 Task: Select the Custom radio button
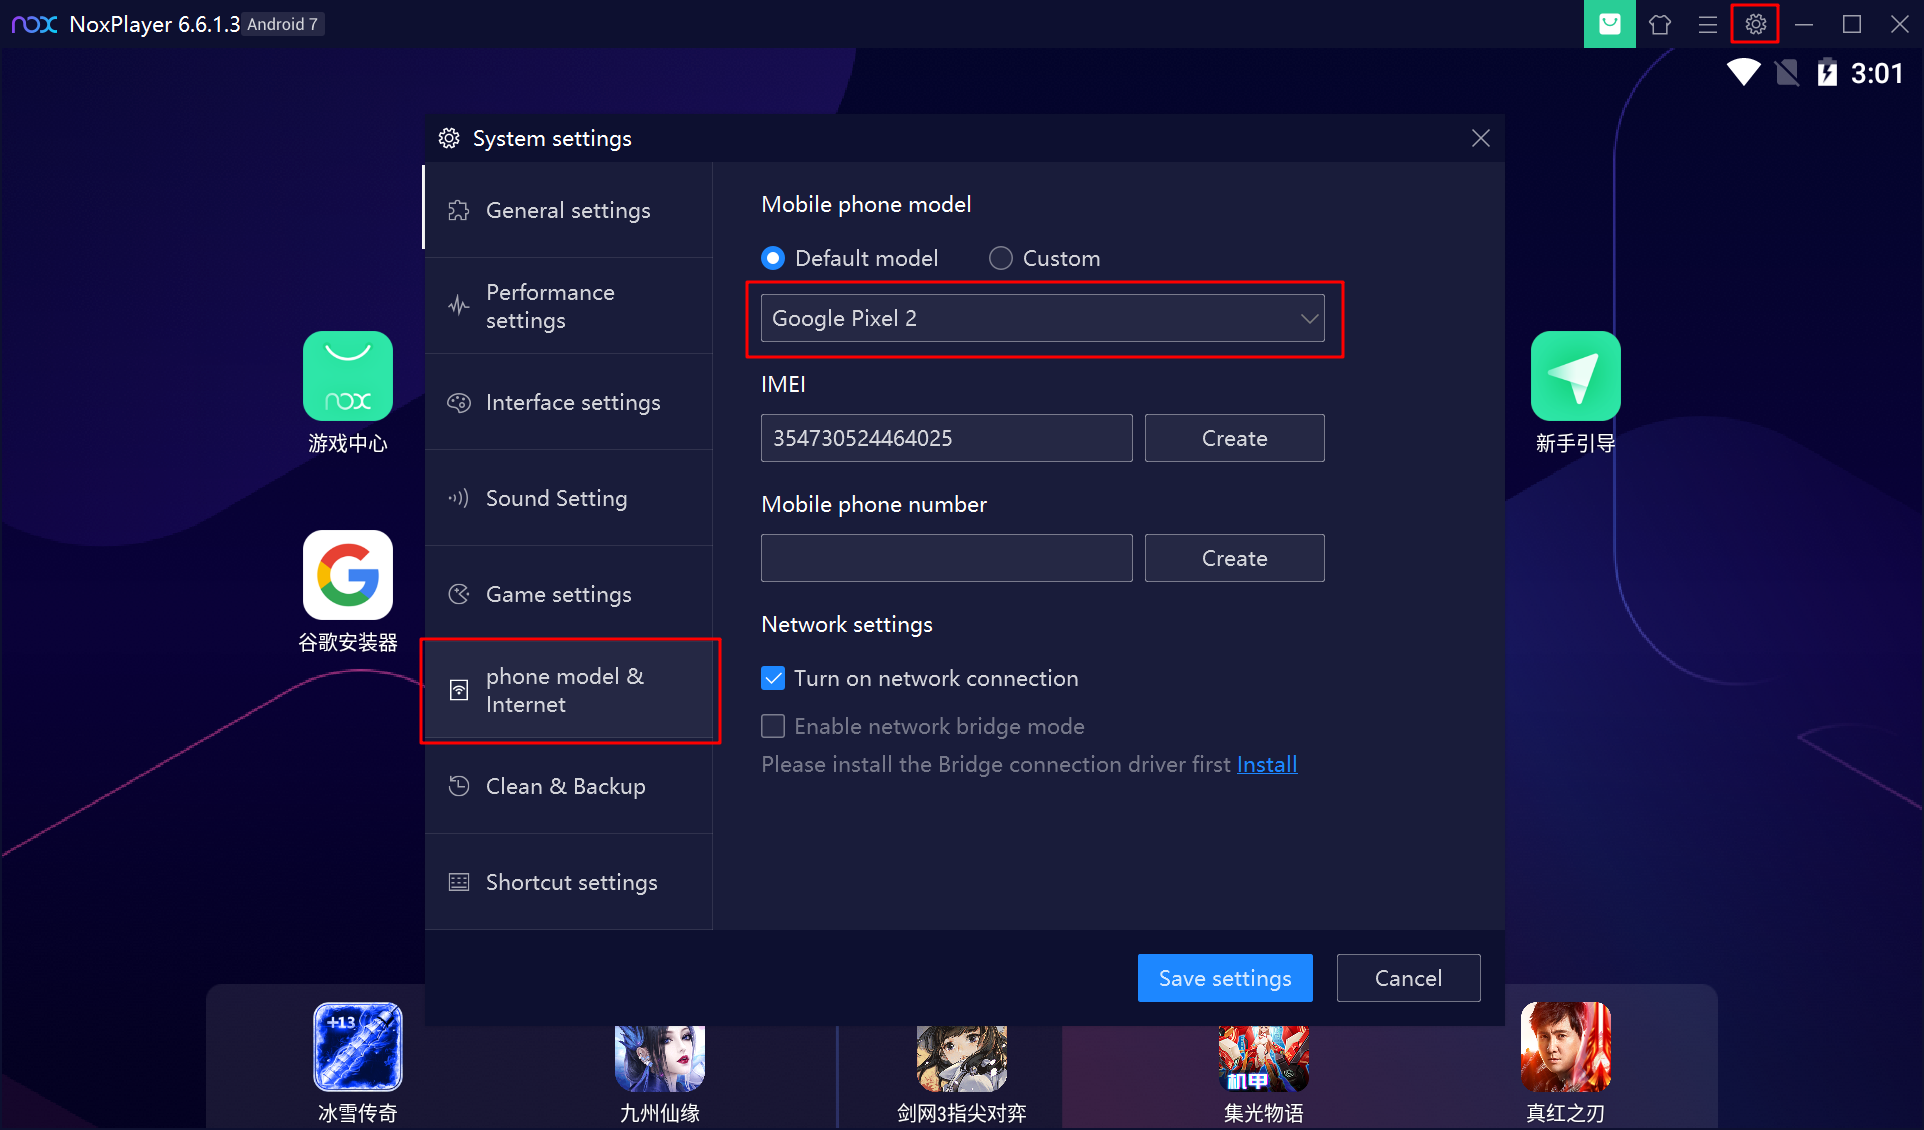click(x=1000, y=258)
